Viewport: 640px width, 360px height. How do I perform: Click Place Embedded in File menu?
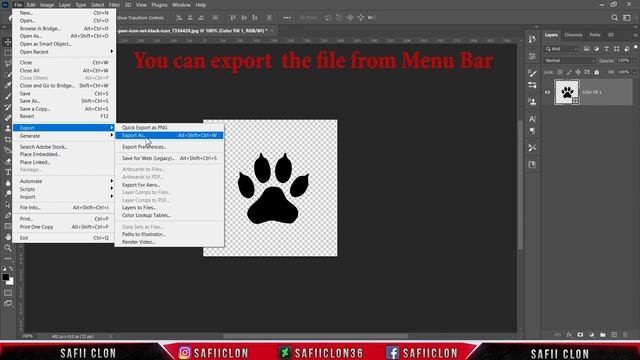(64, 155)
